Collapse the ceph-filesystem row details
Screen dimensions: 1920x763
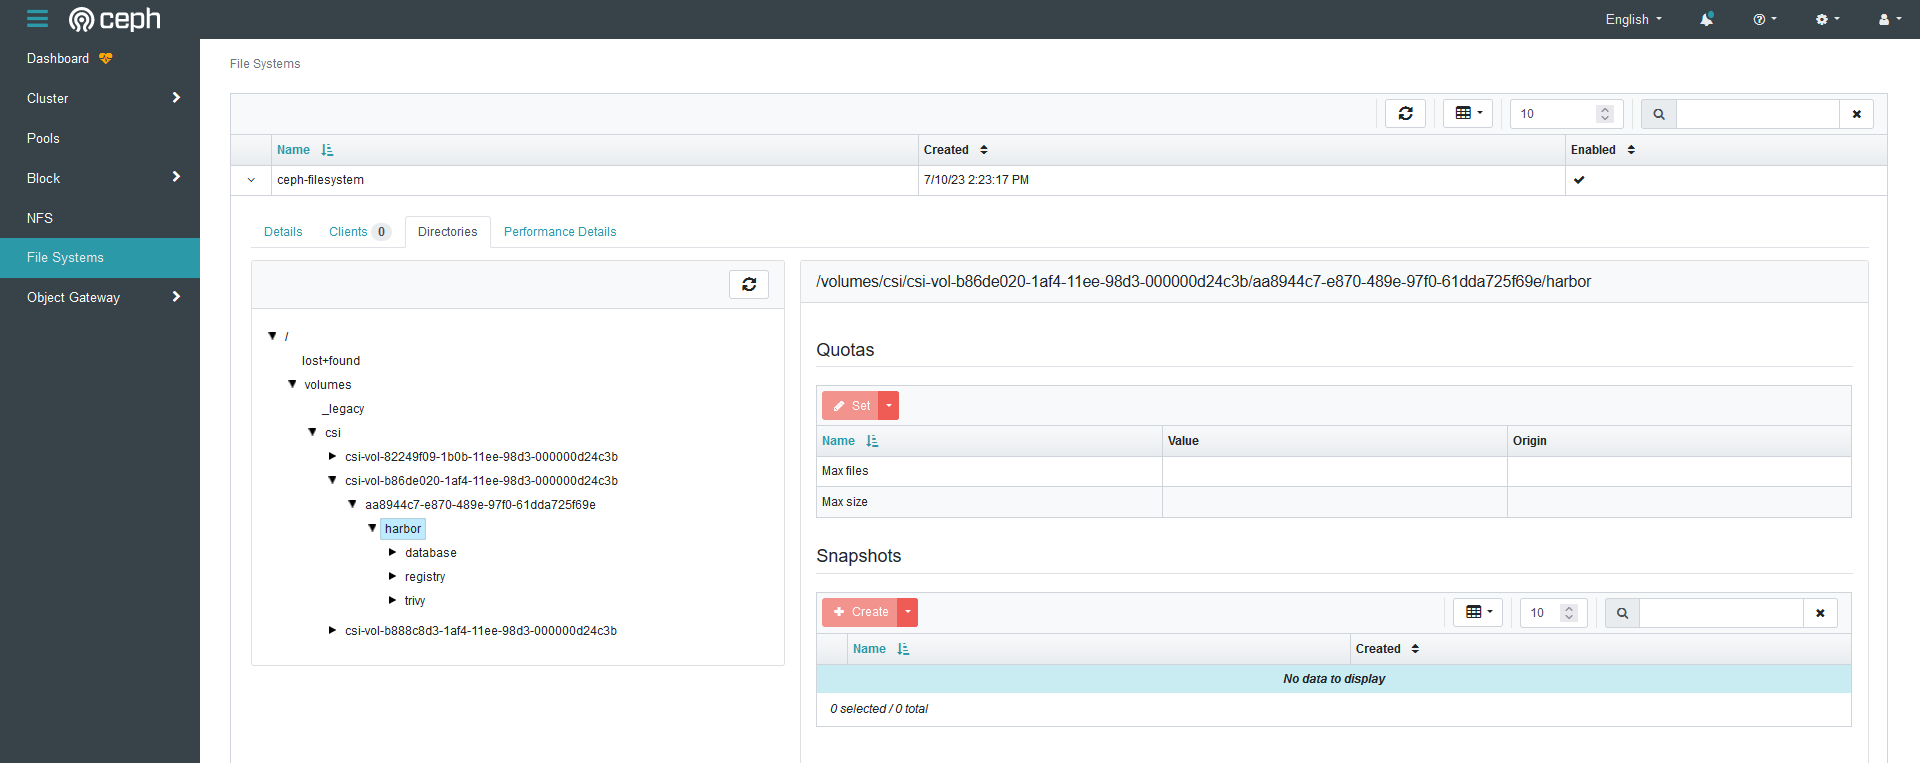(251, 180)
